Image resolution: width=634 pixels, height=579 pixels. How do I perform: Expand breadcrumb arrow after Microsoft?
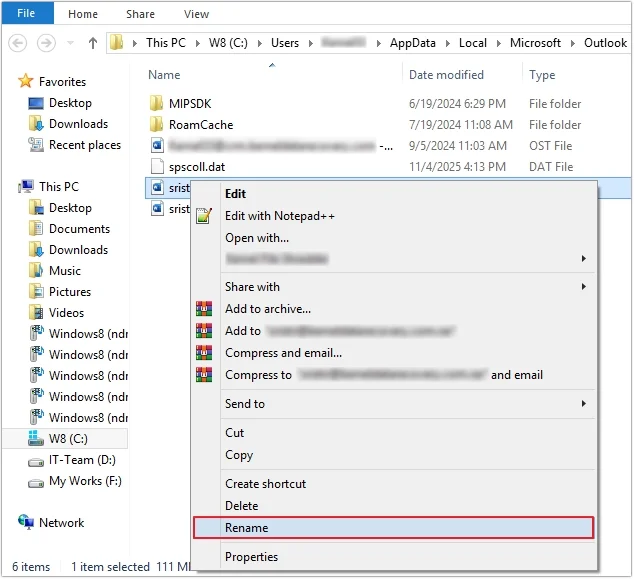click(573, 43)
